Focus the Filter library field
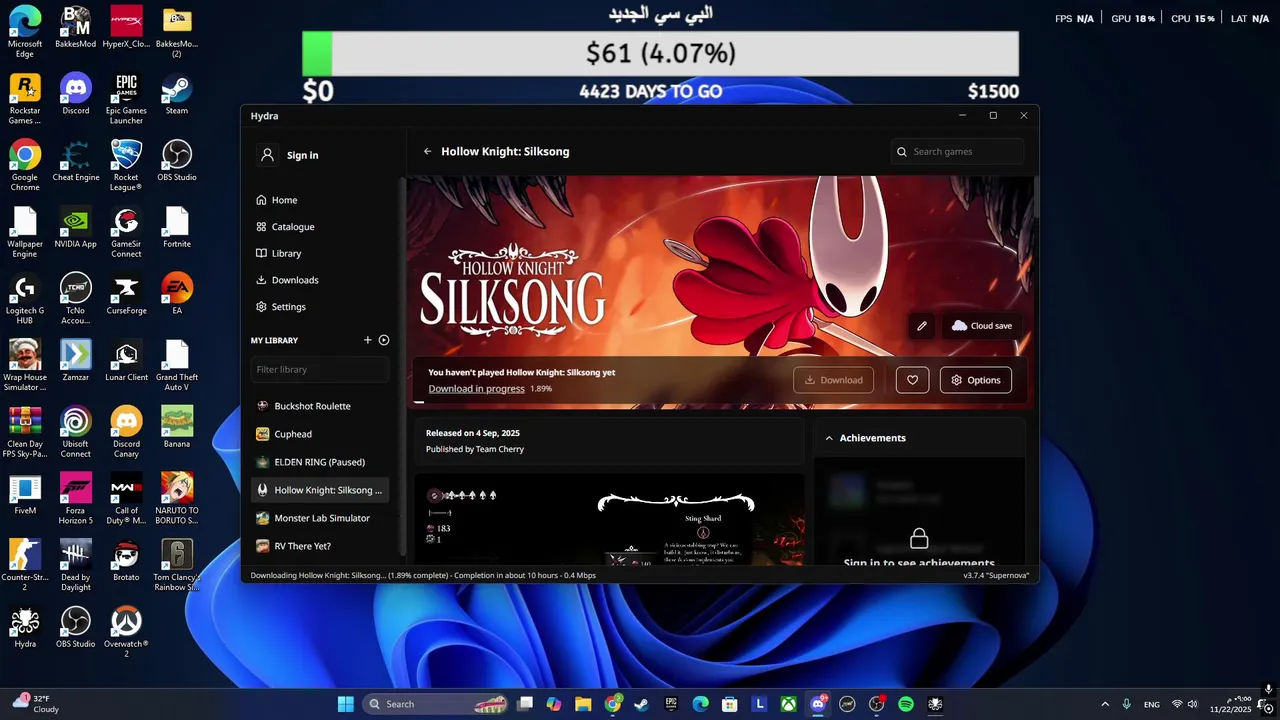1280x720 pixels. [320, 370]
